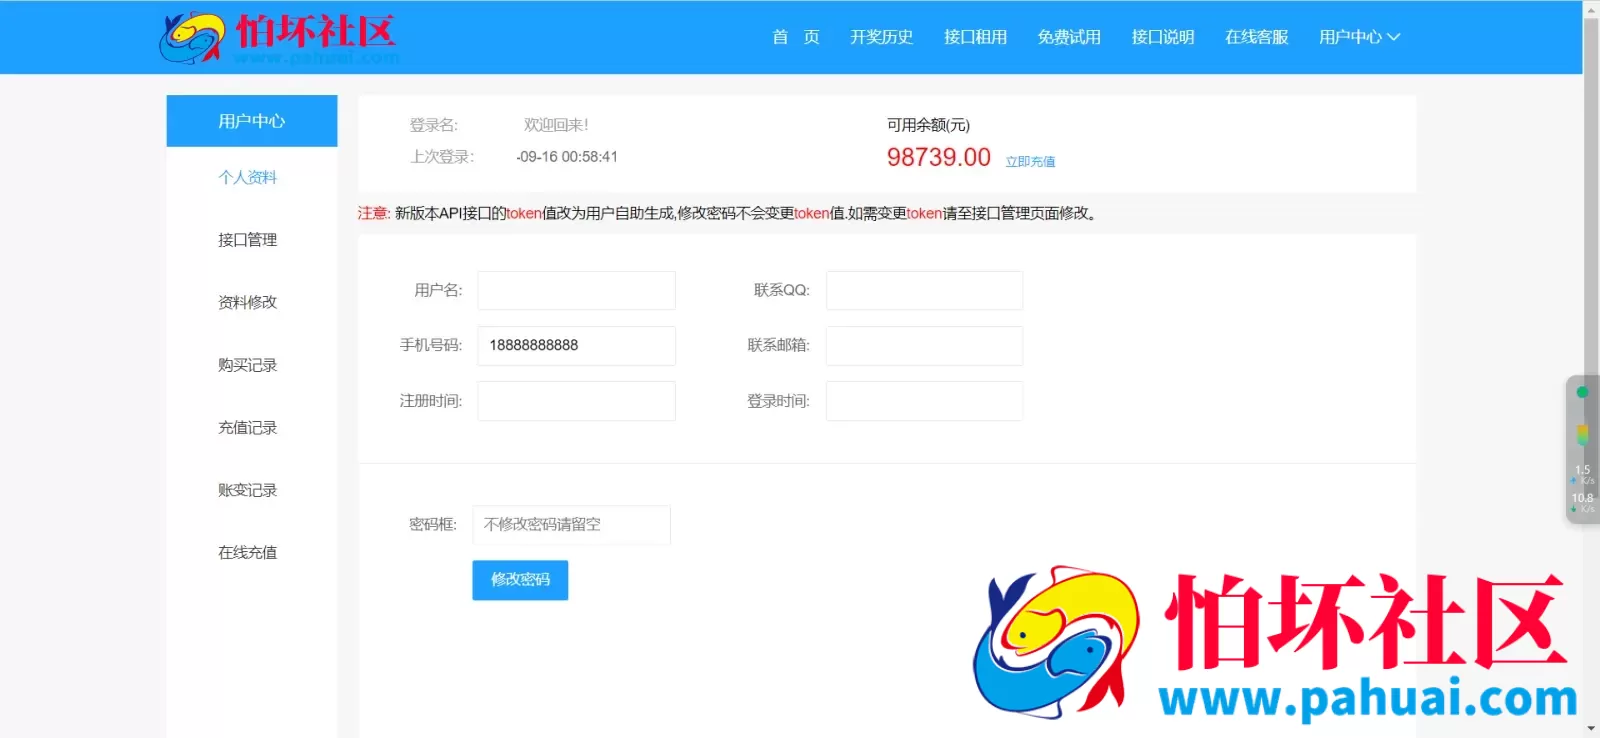Click the fish logo in the header
Screen dimensions: 1600x738
coord(191,38)
